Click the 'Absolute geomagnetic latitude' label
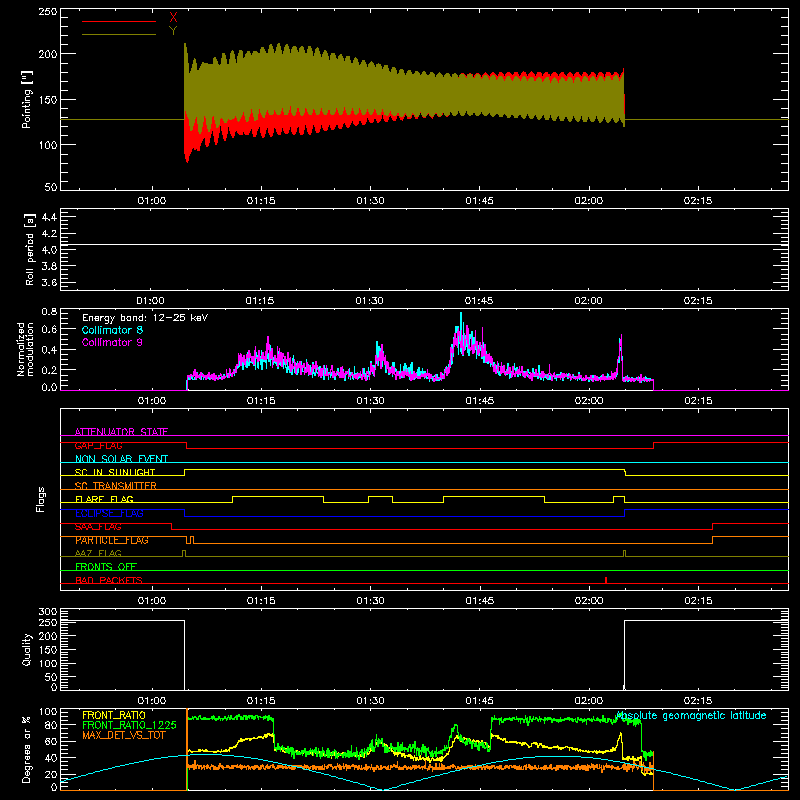 tap(691, 715)
